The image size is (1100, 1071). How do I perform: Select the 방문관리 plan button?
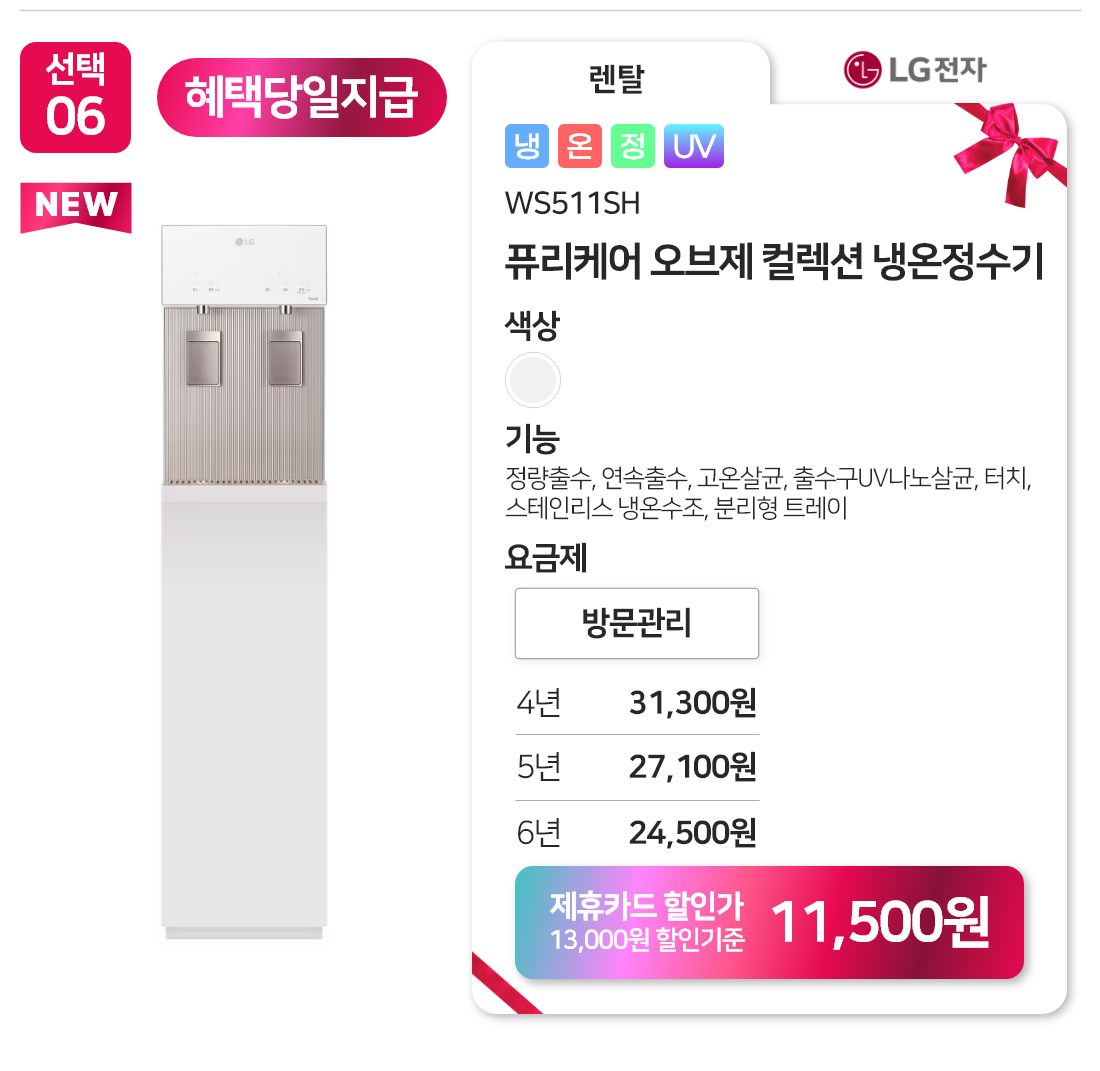coord(637,623)
